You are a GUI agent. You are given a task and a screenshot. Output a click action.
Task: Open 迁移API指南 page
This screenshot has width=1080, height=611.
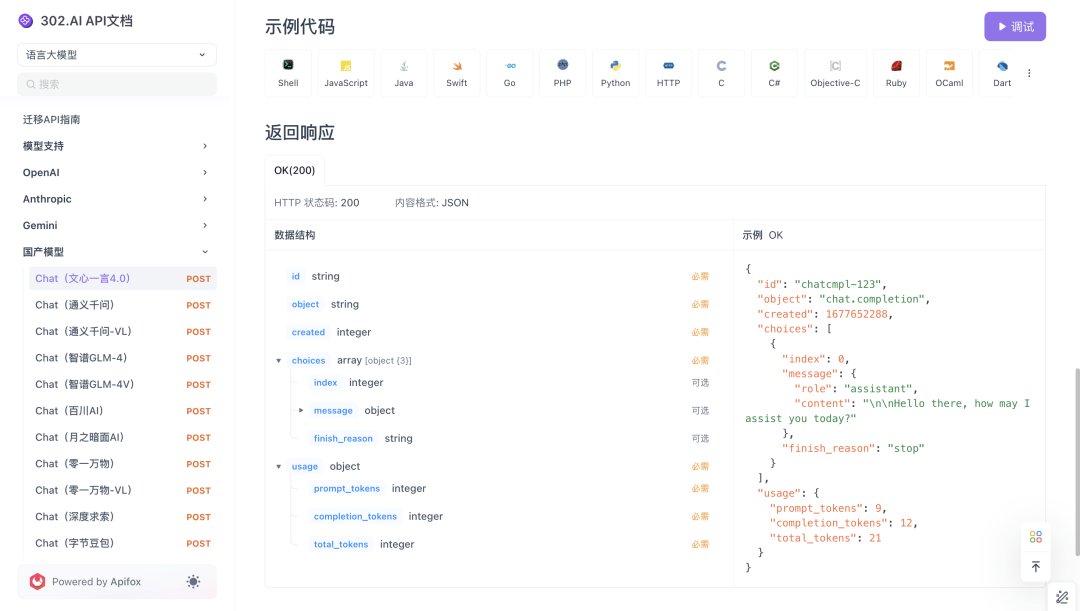click(x=51, y=119)
